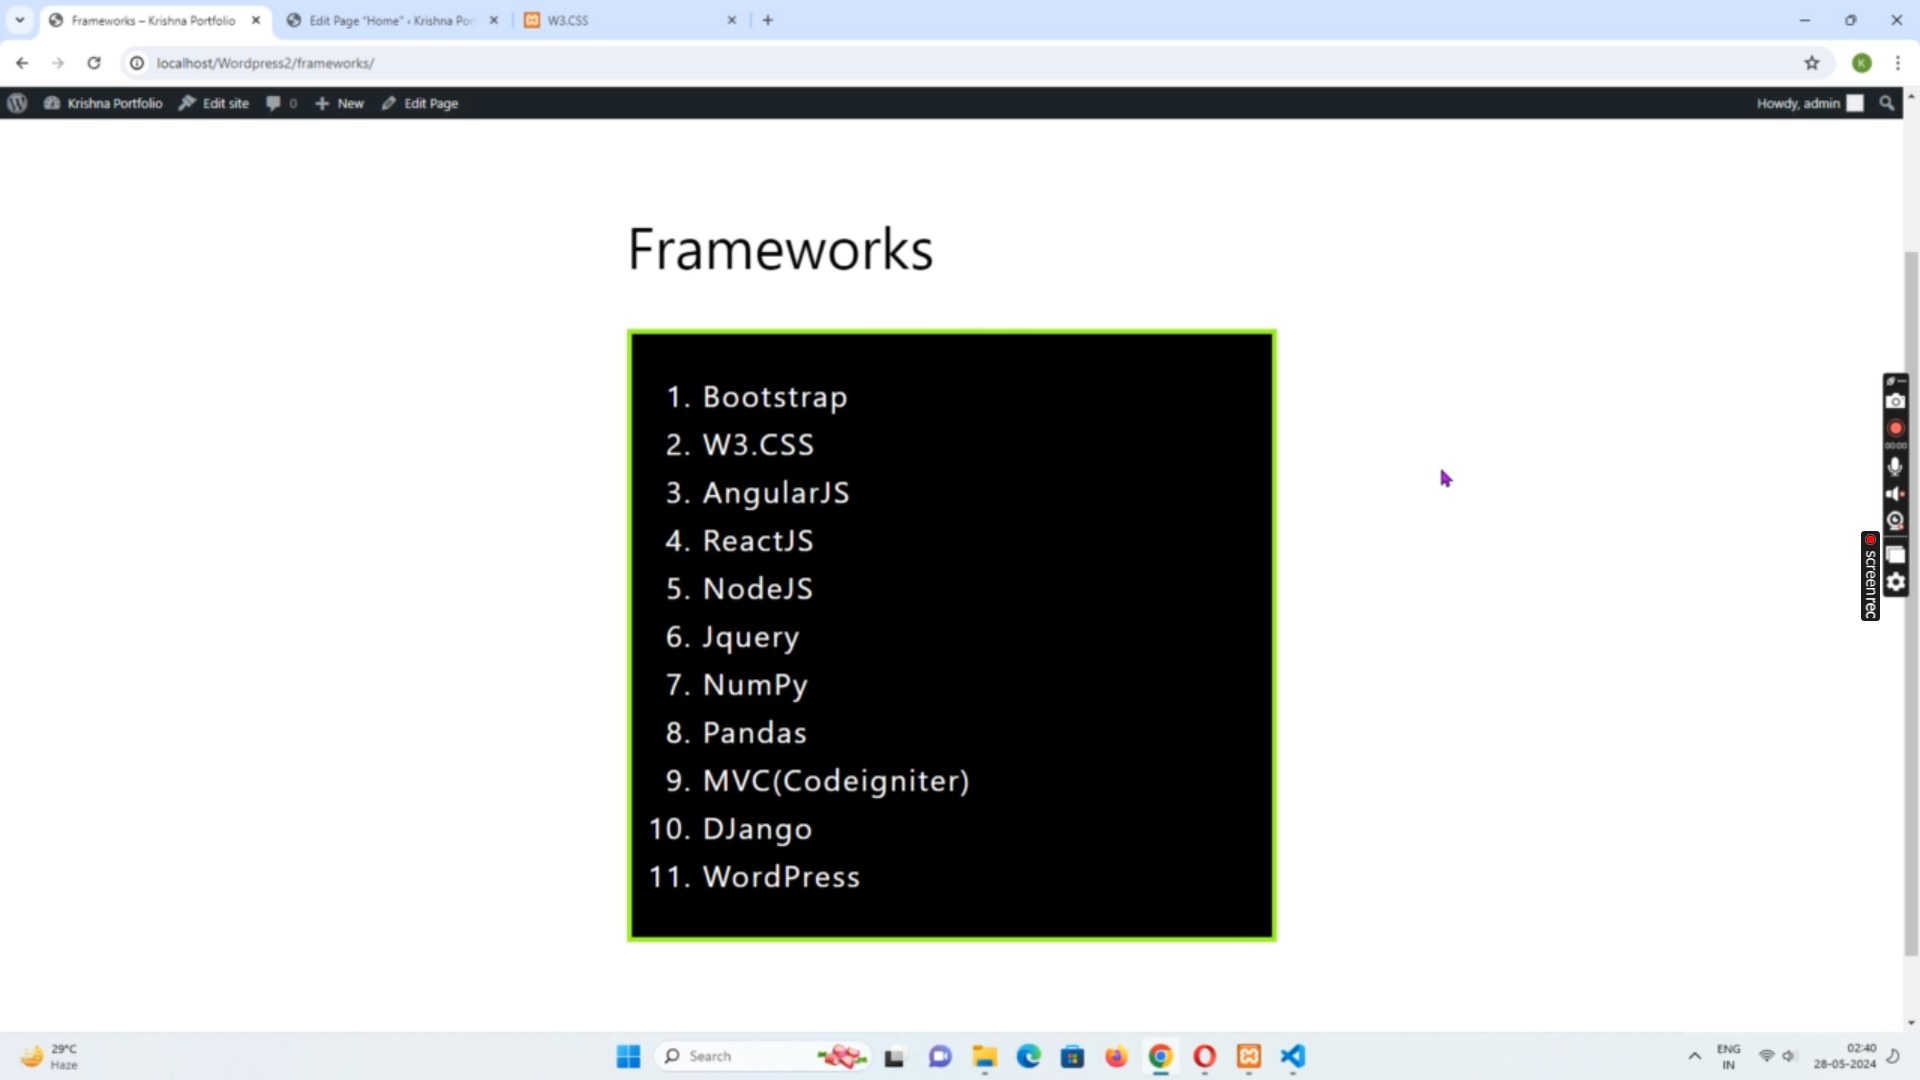This screenshot has height=1080, width=1920.
Task: Click the W3.CSS list item
Action: (758, 445)
